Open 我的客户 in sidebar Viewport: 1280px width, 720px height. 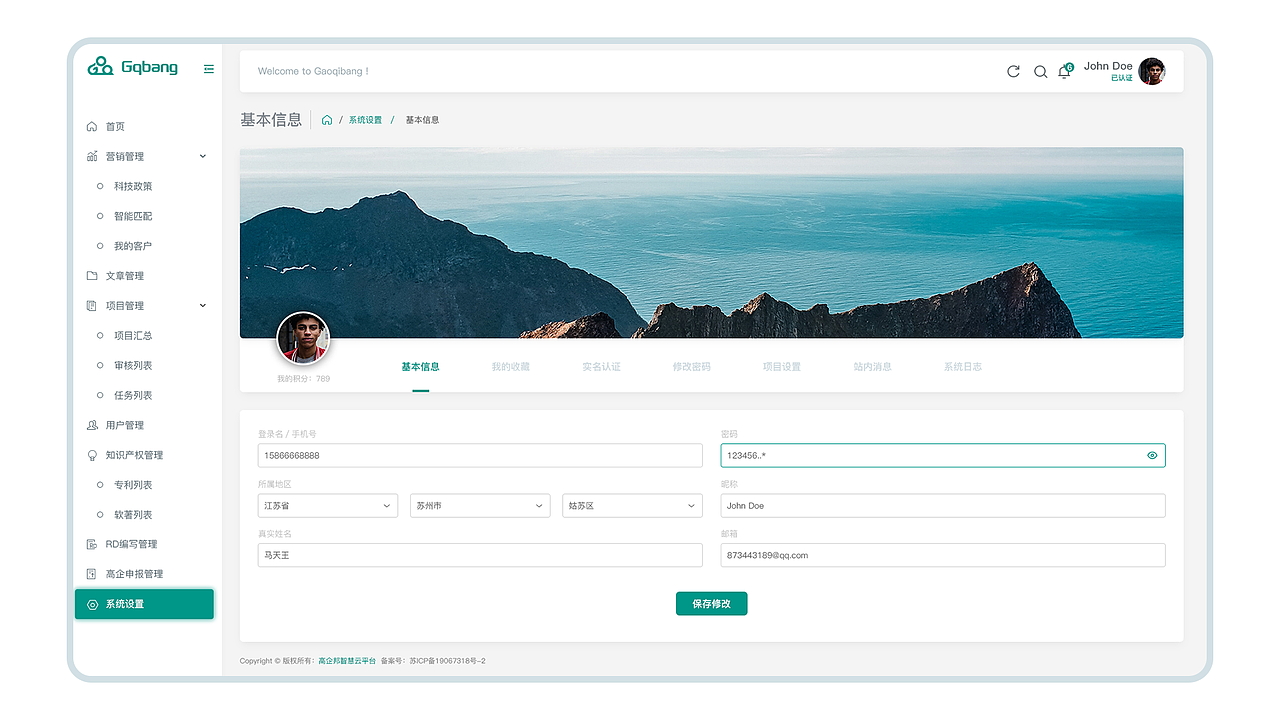coord(133,246)
